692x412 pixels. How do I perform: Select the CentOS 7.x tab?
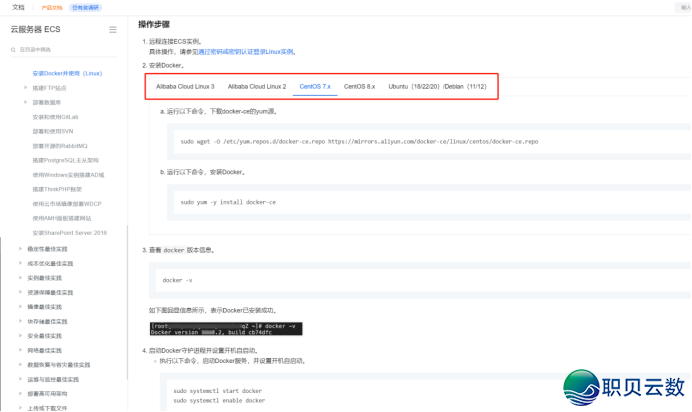315,86
